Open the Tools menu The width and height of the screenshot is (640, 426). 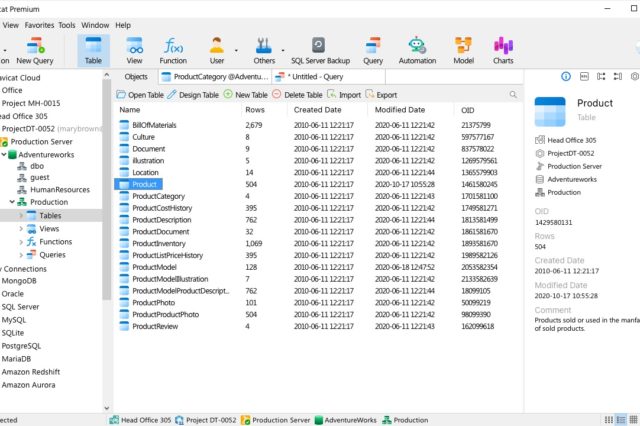(67, 25)
